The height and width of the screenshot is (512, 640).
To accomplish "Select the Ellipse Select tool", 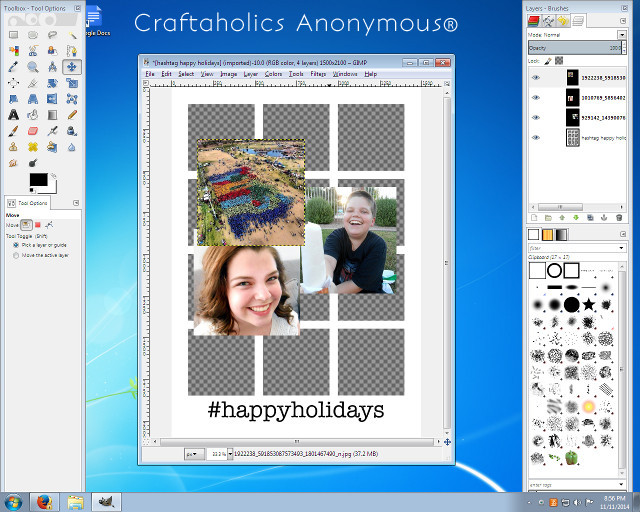I will (x=33, y=35).
